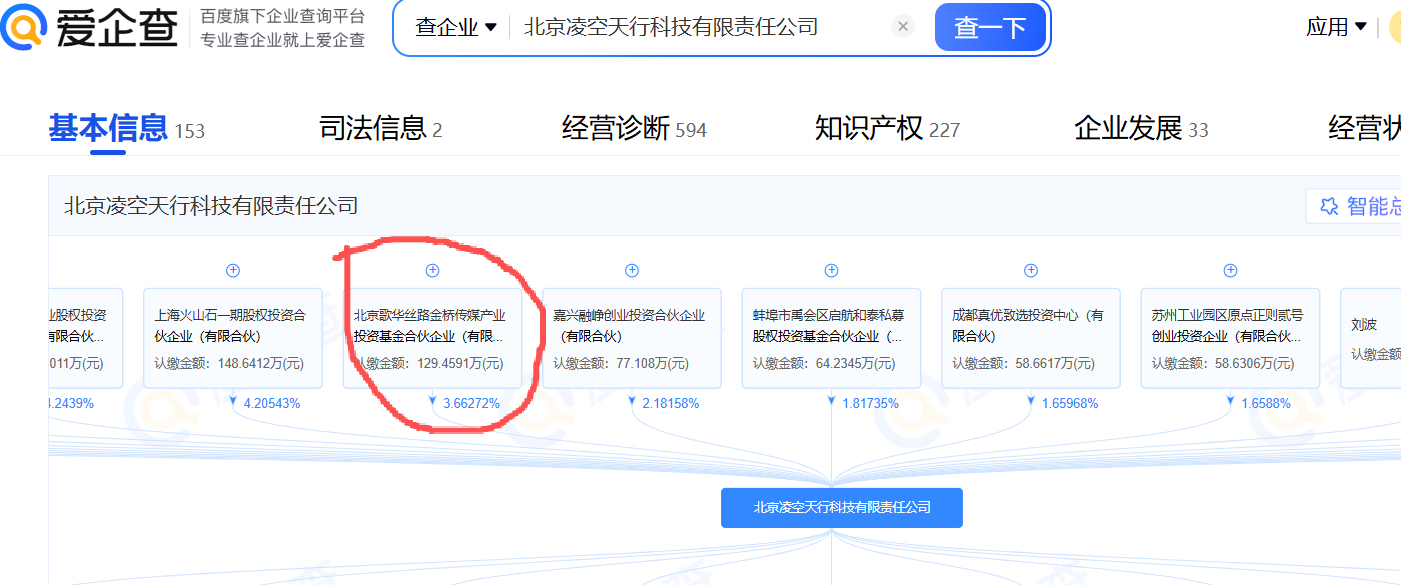Click the 4.20543% shareholding percentage
Viewport: 1401px width, 585px height.
pos(271,404)
